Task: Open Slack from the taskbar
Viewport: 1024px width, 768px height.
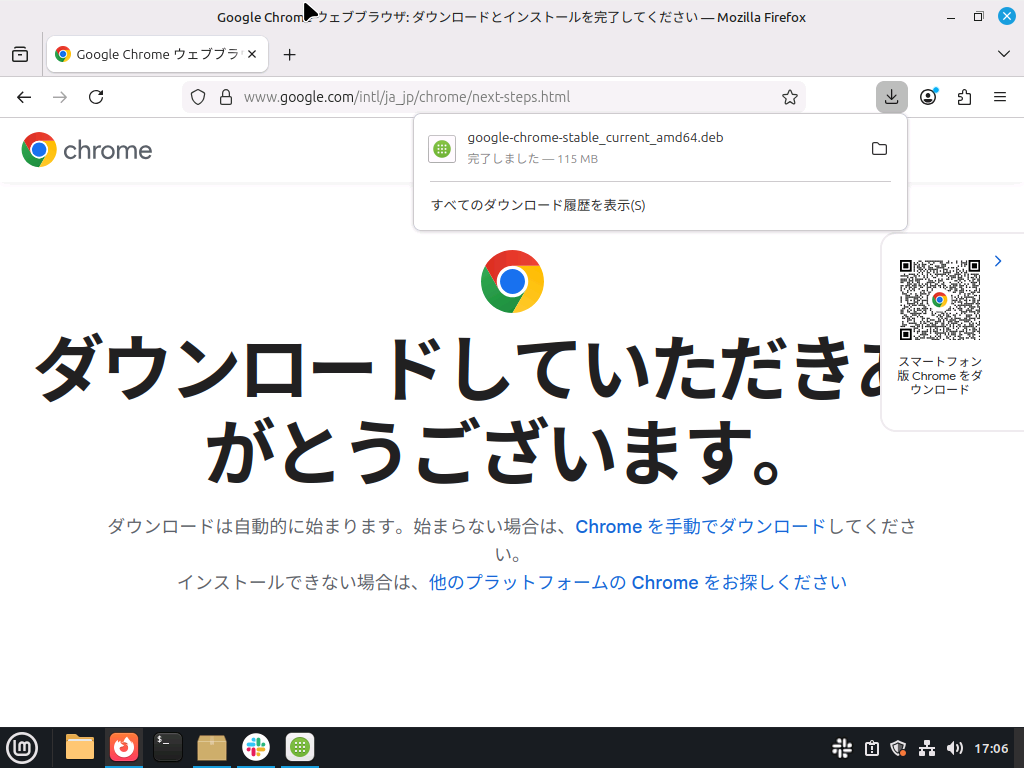Action: 255,747
